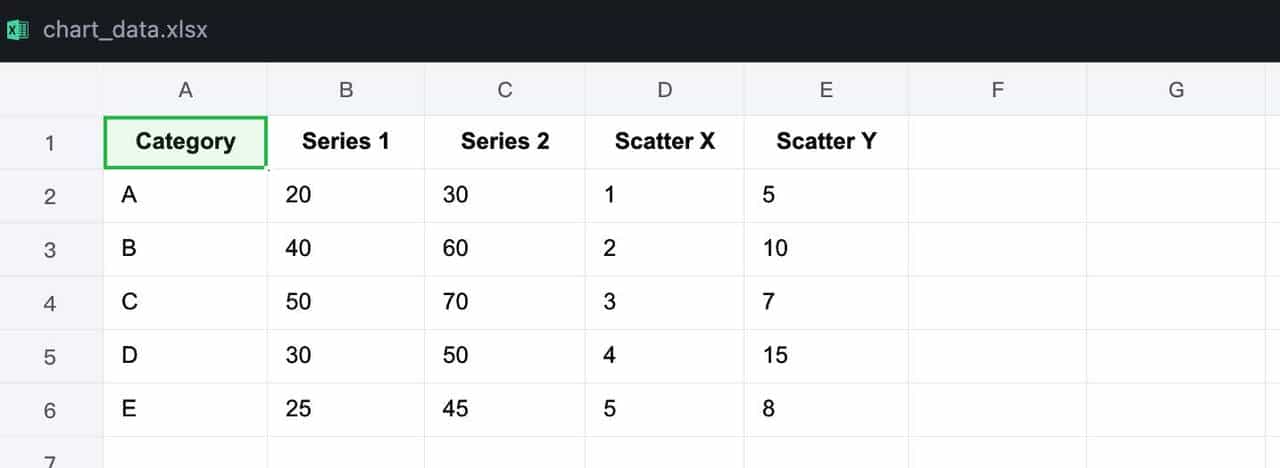The height and width of the screenshot is (468, 1280).
Task: Select column E header
Action: coord(826,90)
